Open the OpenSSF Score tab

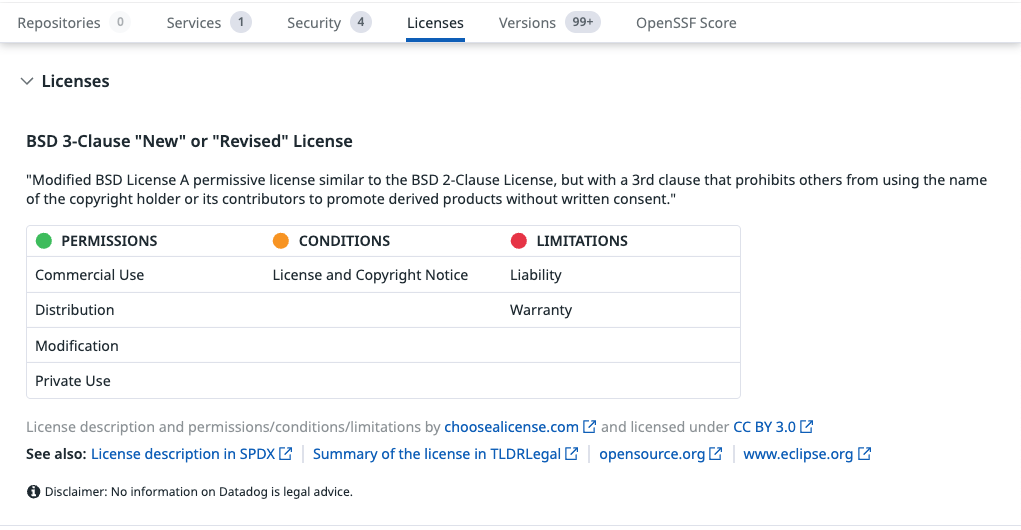click(x=686, y=23)
